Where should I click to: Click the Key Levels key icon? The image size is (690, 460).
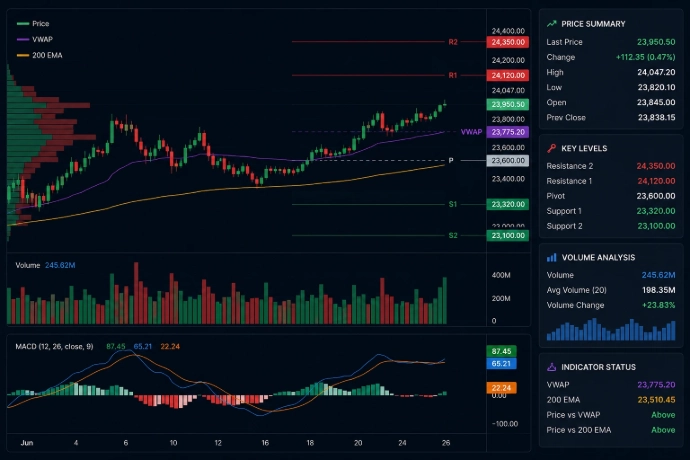point(551,148)
